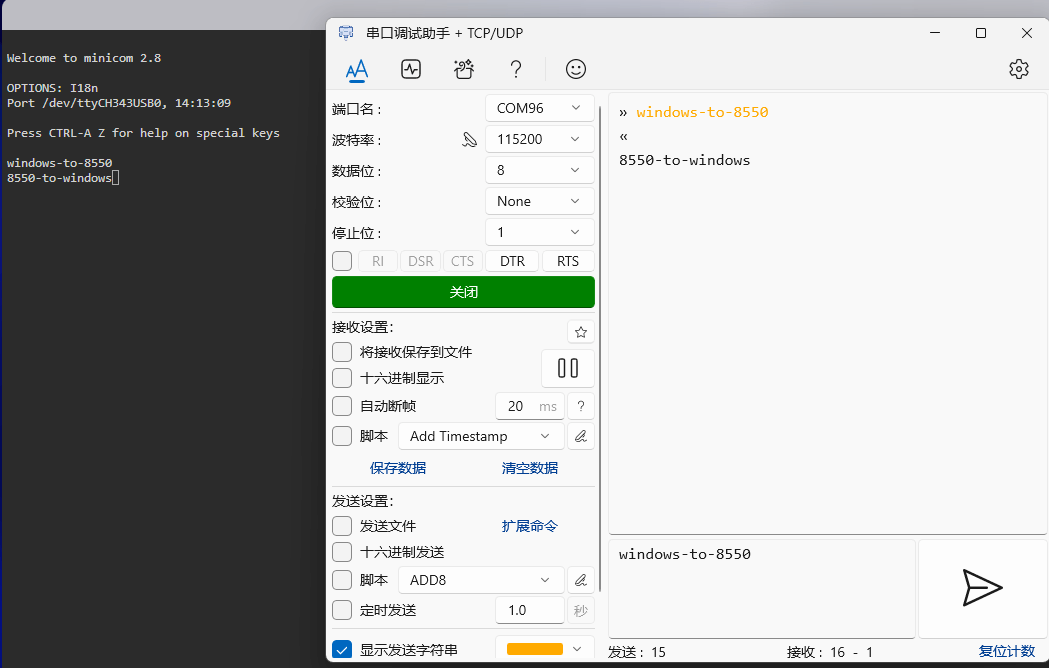
Task: Open settings gear icon
Action: (1019, 69)
